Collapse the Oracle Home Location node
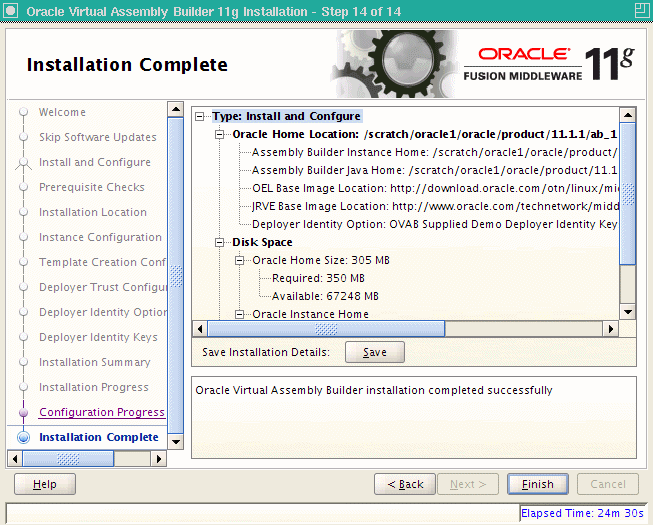The height and width of the screenshot is (525, 653). click(x=219, y=134)
